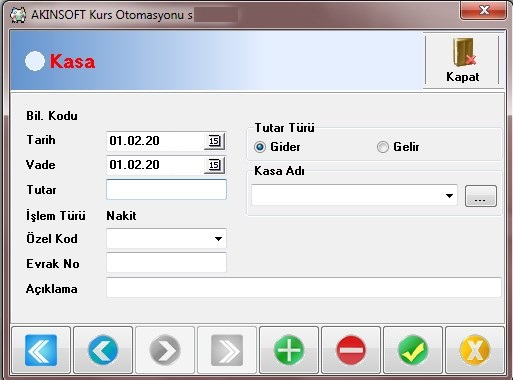Click the Açıklama text field
513x380 pixels.
point(304,287)
